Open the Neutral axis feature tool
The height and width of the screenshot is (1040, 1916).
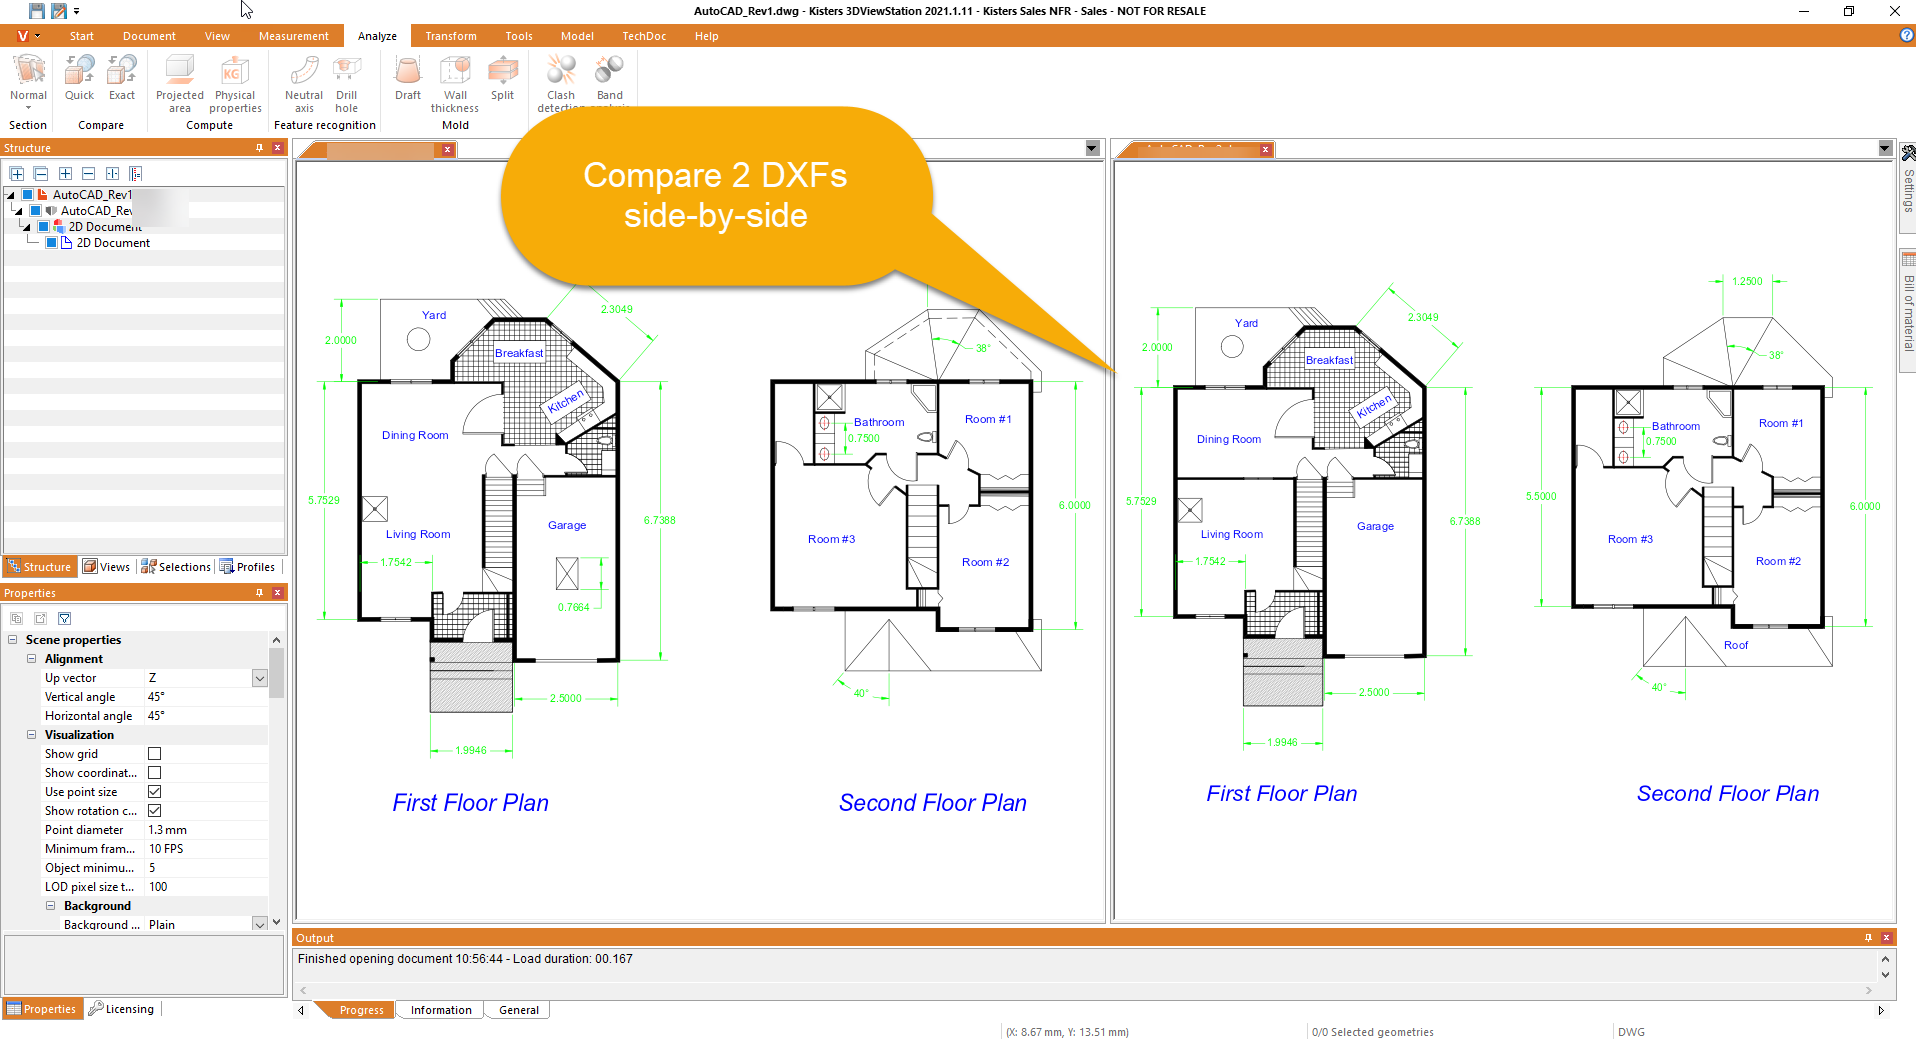pos(304,84)
